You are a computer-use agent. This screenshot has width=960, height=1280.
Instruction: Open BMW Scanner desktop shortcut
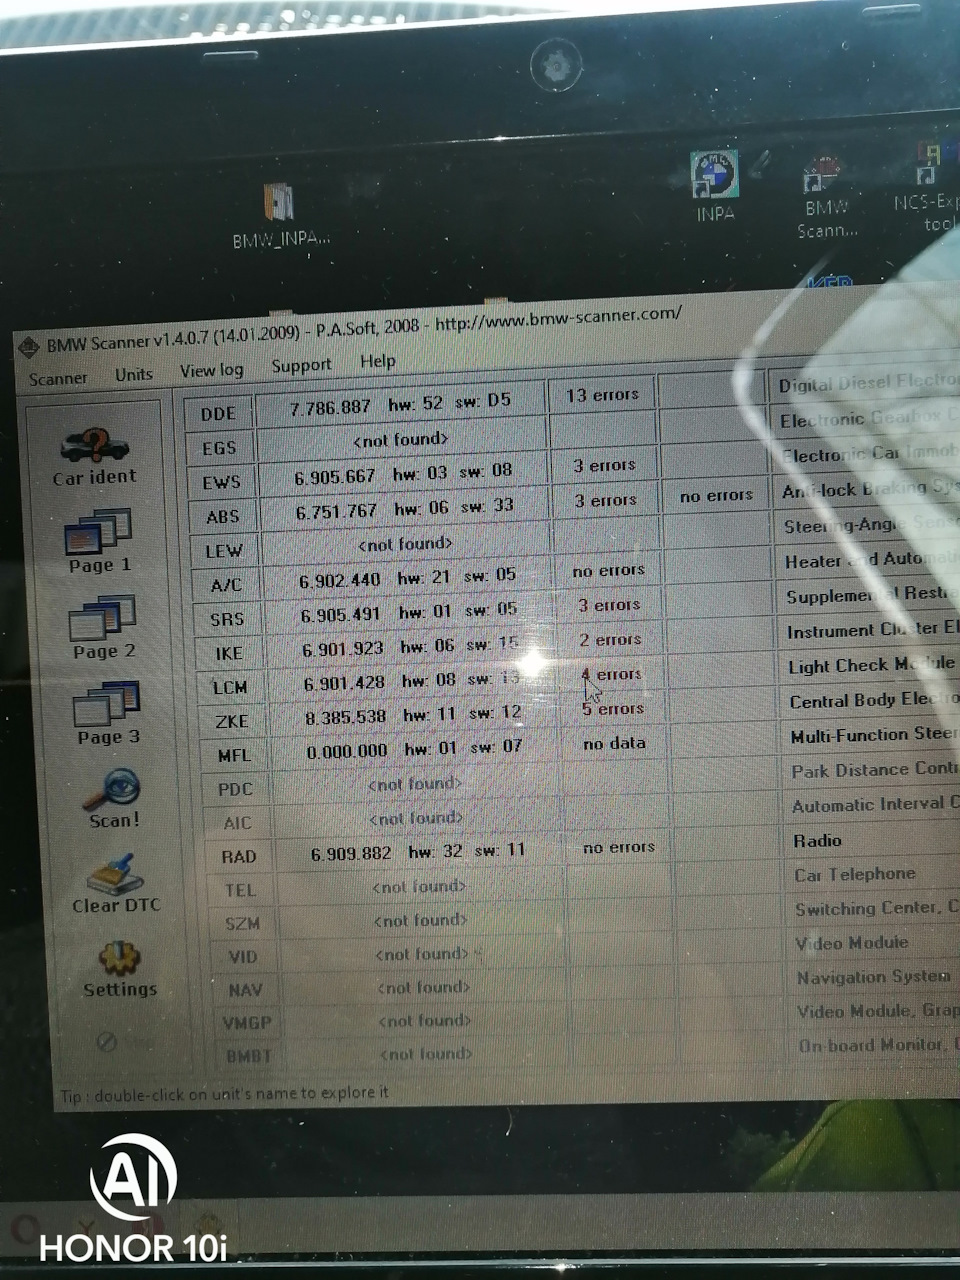(826, 198)
